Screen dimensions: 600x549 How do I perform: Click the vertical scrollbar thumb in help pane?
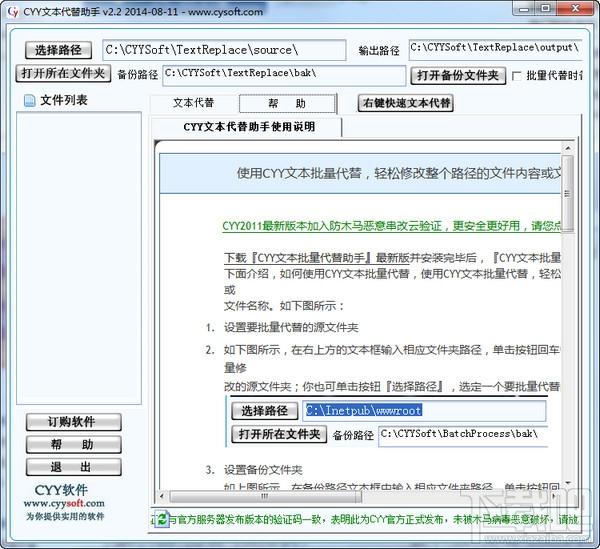coord(568,194)
